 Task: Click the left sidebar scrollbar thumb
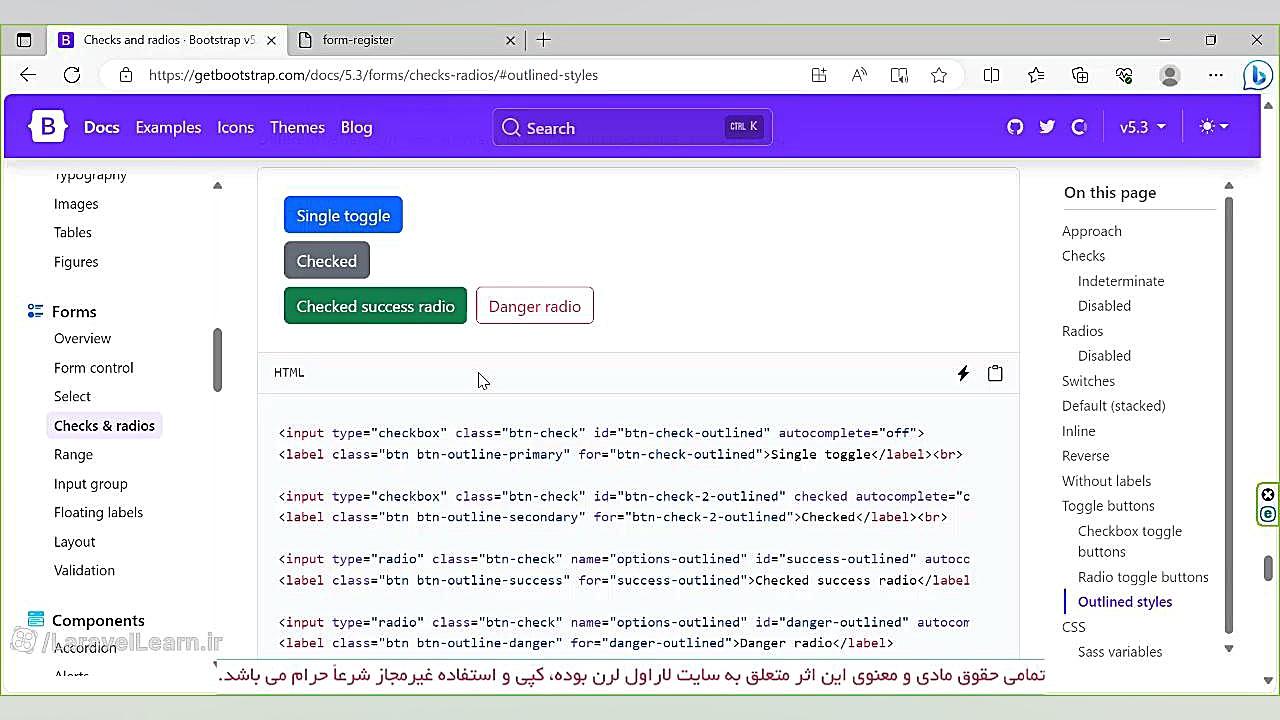pyautogui.click(x=218, y=360)
